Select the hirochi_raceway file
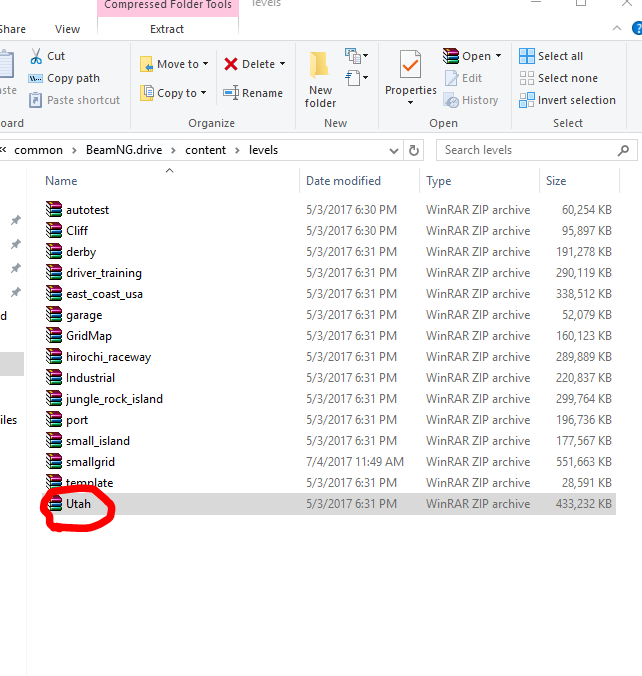This screenshot has height=676, width=642. (109, 357)
